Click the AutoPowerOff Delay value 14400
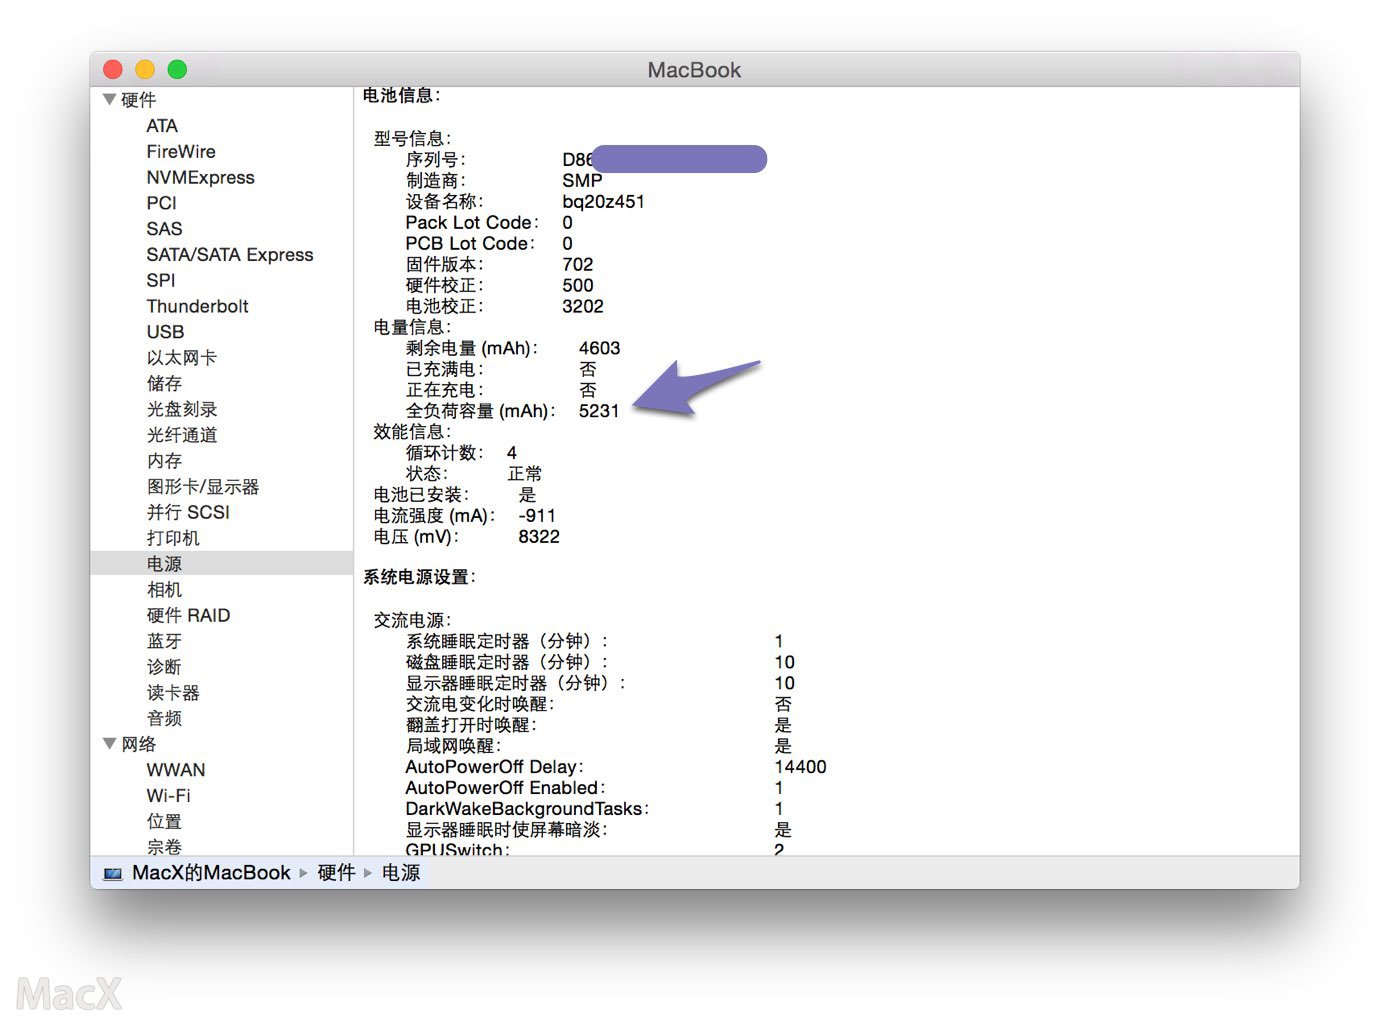 click(x=800, y=767)
